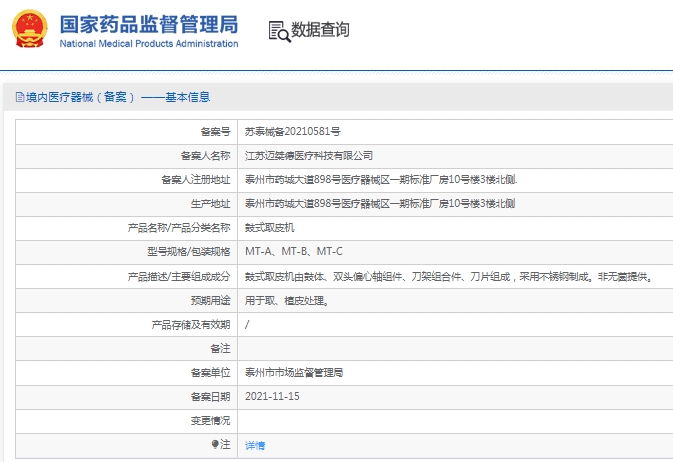Click the 产品描述/主要组成成分 label
The height and width of the screenshot is (462, 673).
coord(179,277)
